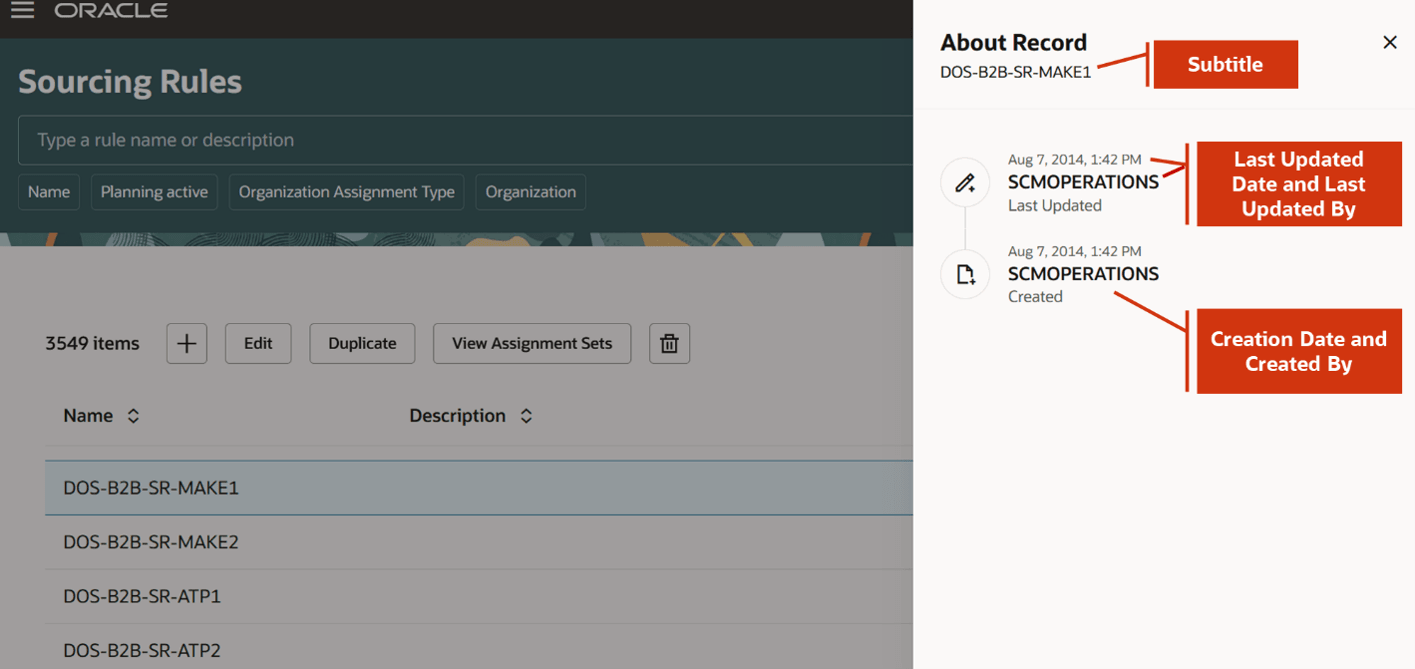
Task: Click SCMOPERATIONS above Last Updated
Action: (1083, 182)
